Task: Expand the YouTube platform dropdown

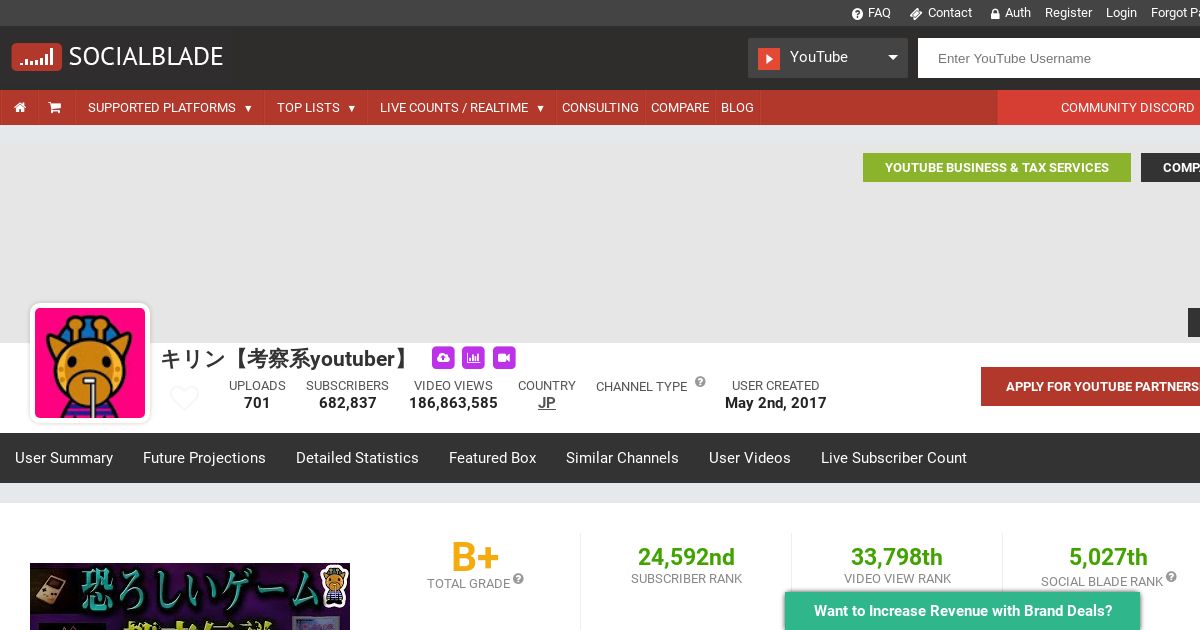Action: (x=828, y=58)
